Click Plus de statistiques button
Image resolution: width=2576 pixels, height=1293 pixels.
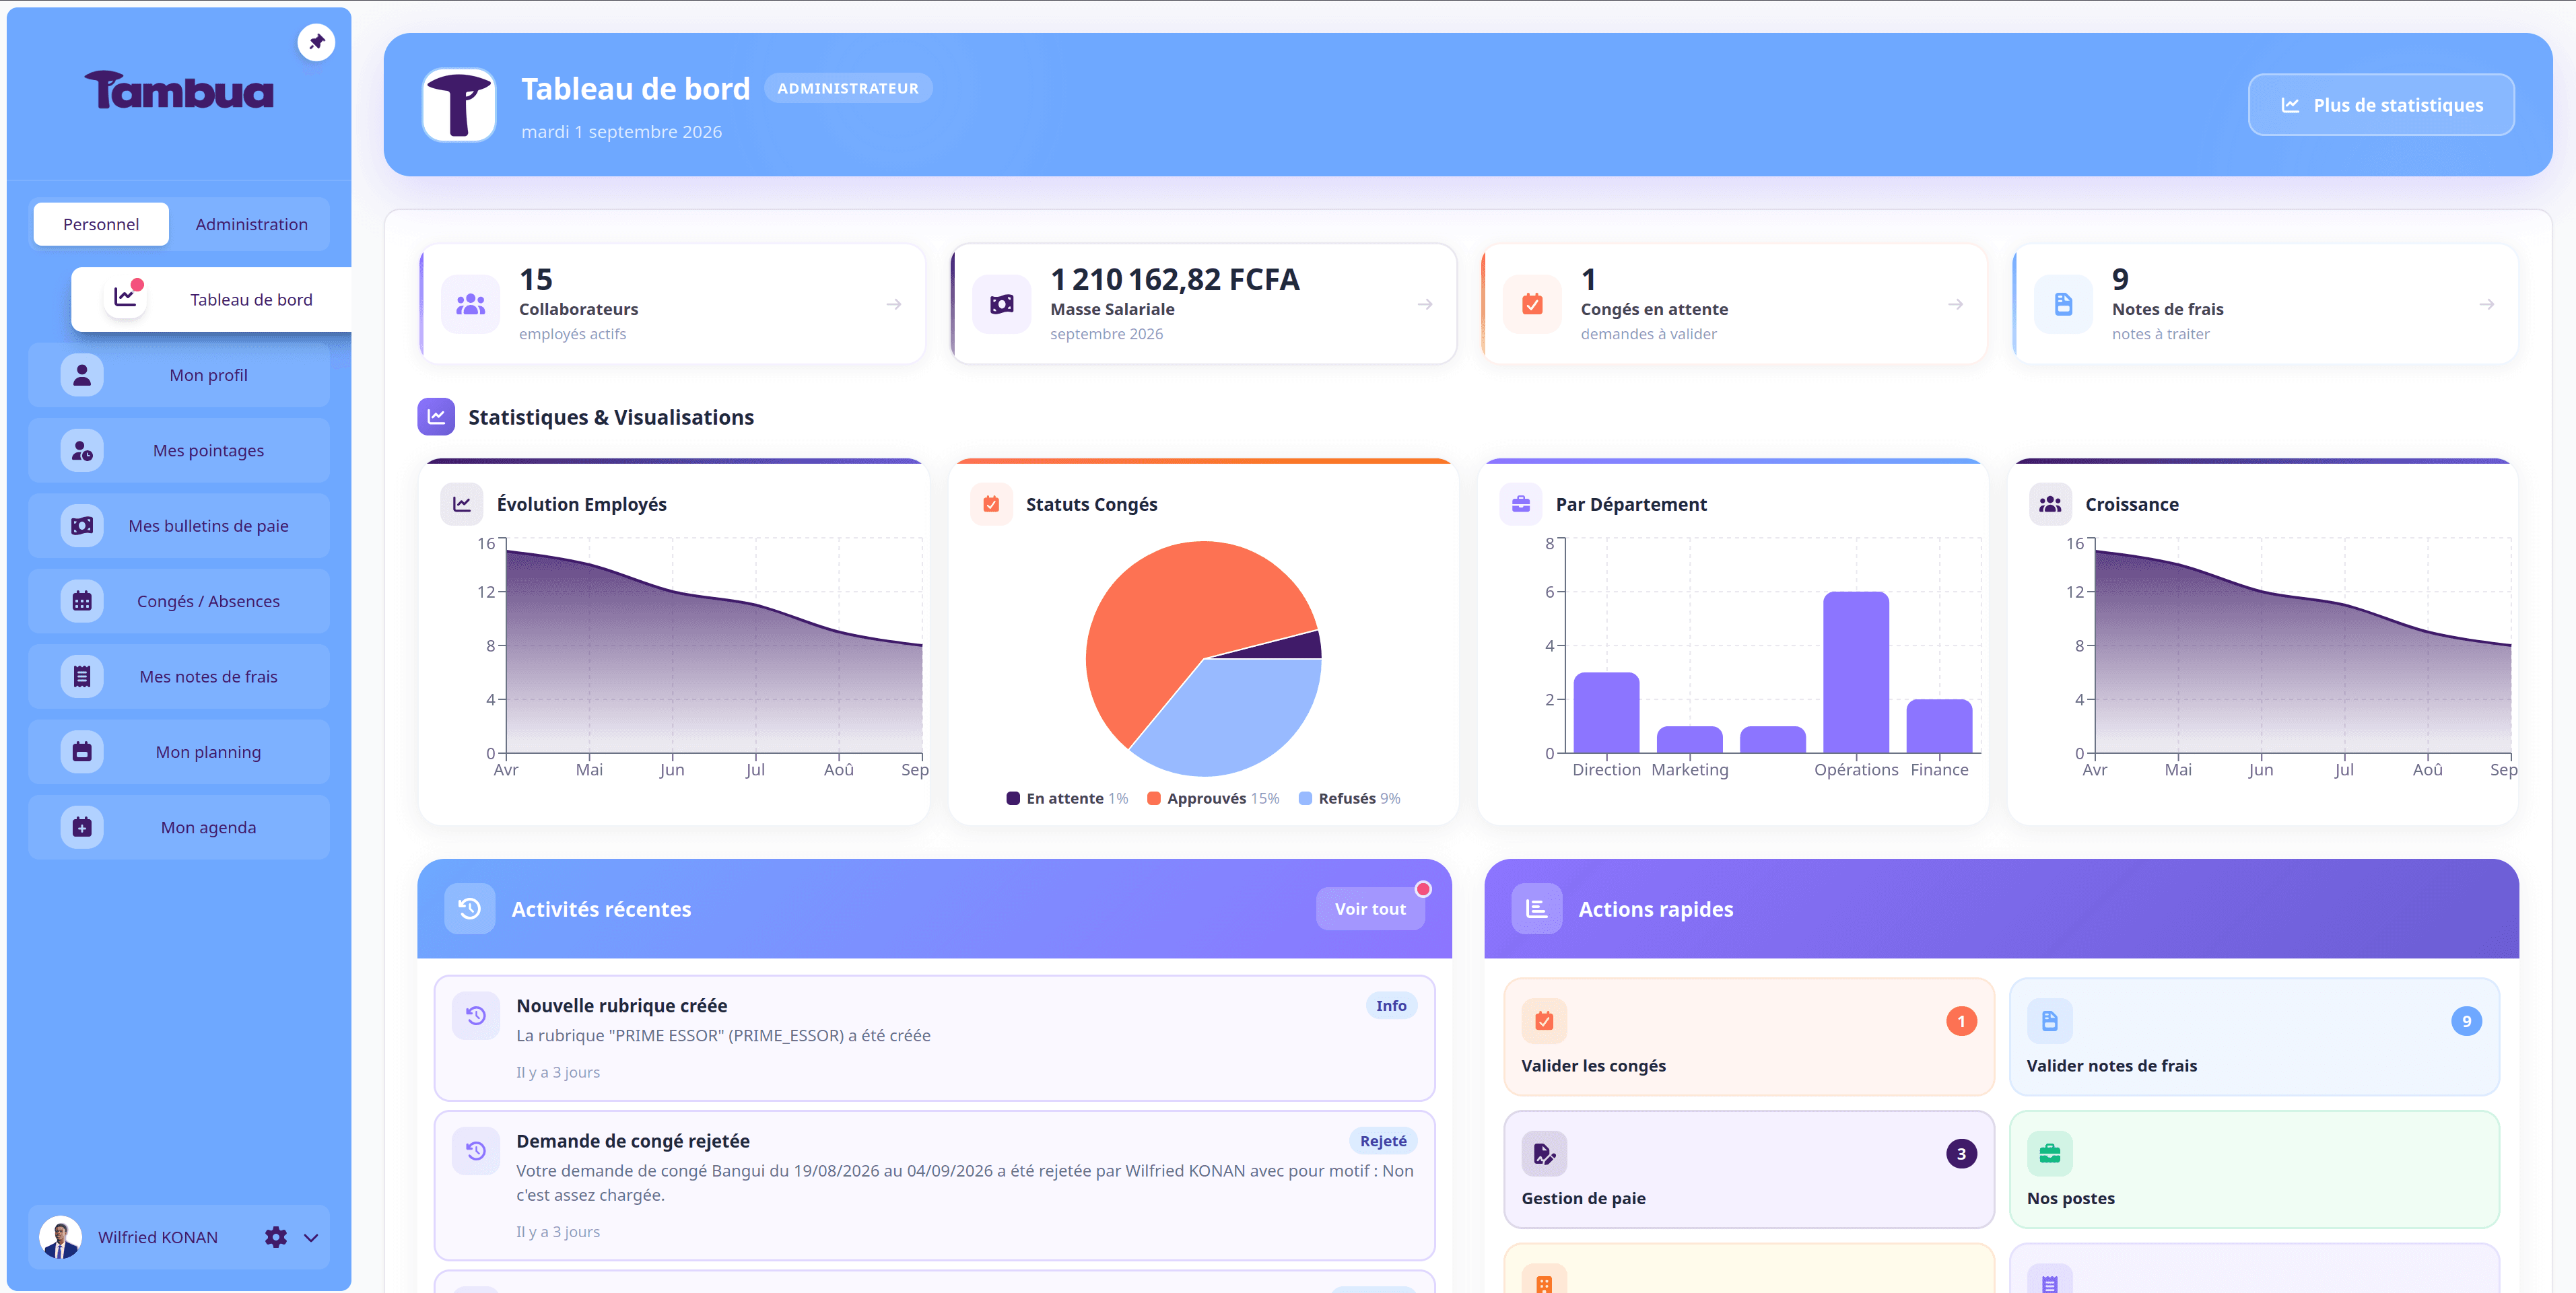[x=2381, y=104]
